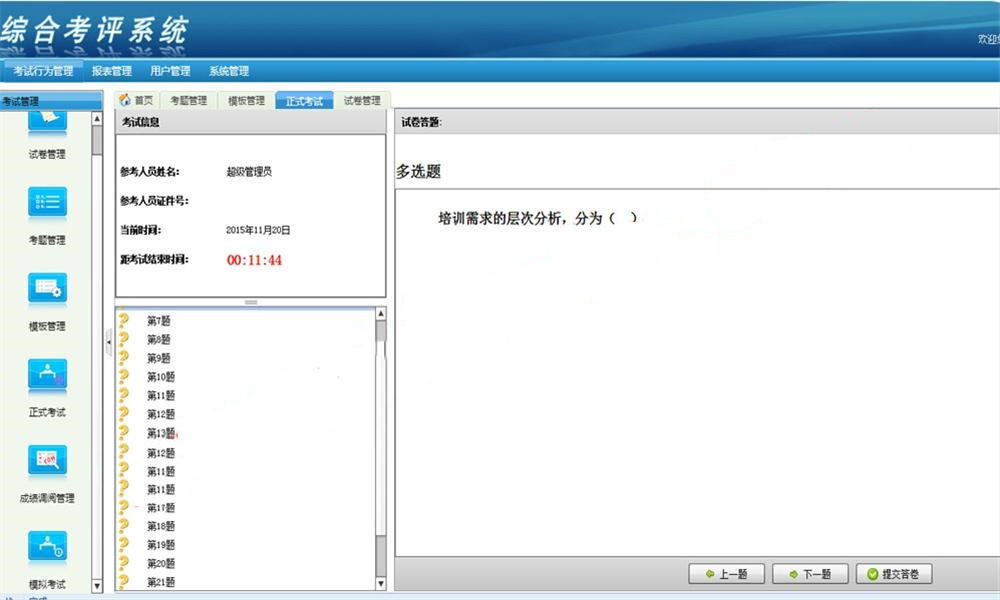Select 第19题 in the question list
The height and width of the screenshot is (600, 1000).
coord(161,545)
